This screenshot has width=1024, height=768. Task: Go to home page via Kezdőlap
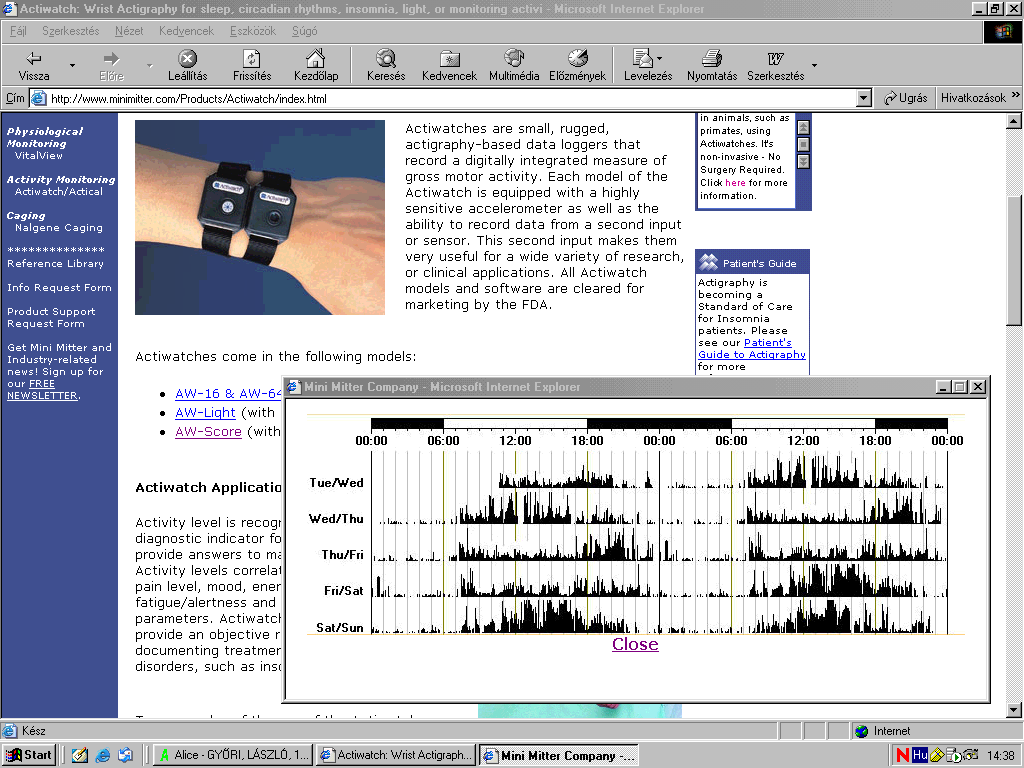316,65
